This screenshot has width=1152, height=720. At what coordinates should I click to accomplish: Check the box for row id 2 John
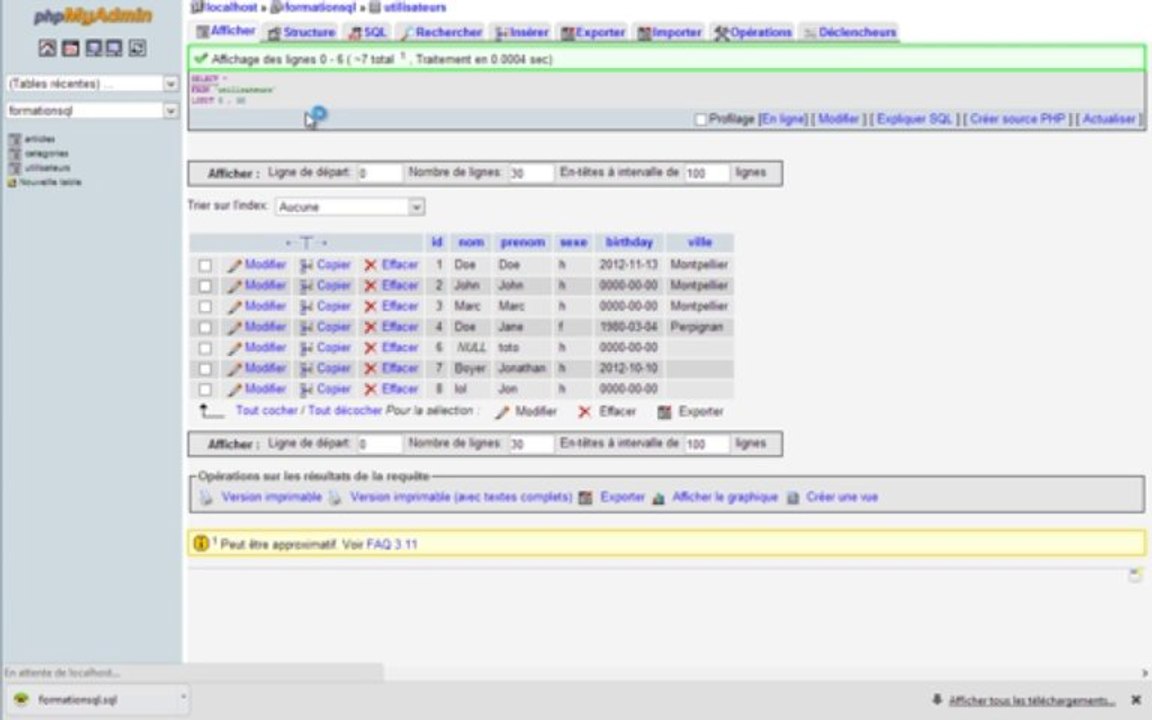(205, 286)
